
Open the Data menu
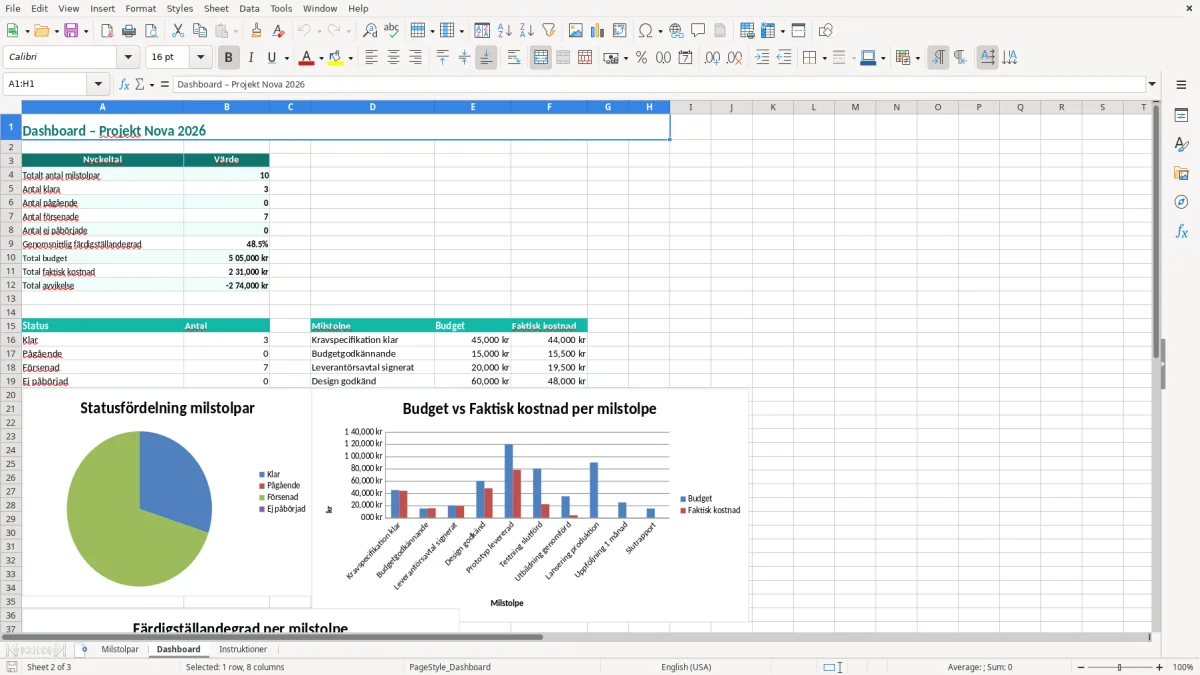coord(249,8)
